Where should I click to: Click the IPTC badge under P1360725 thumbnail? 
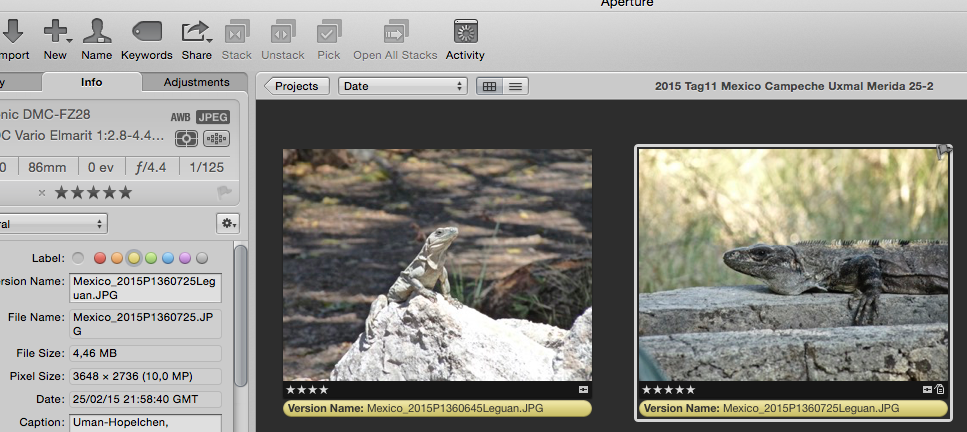click(x=940, y=389)
